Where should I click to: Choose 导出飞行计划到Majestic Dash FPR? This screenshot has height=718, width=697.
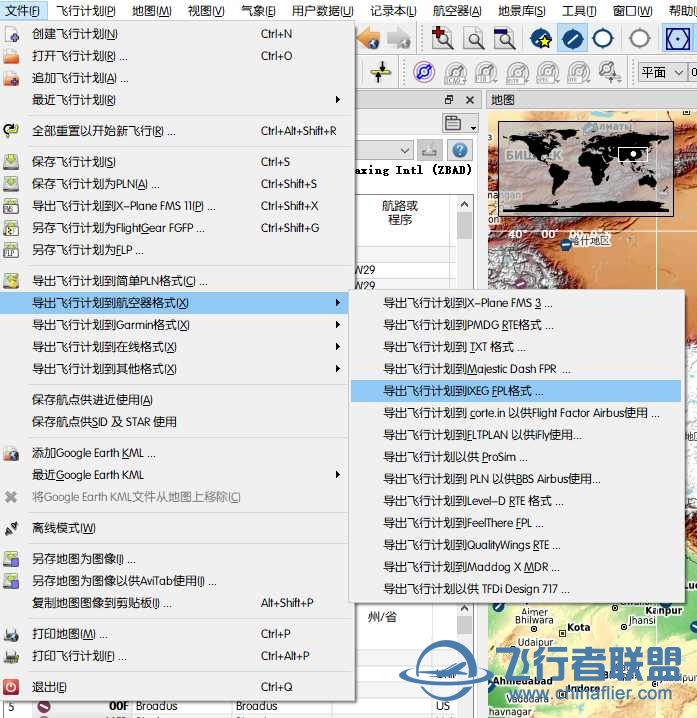(516, 369)
